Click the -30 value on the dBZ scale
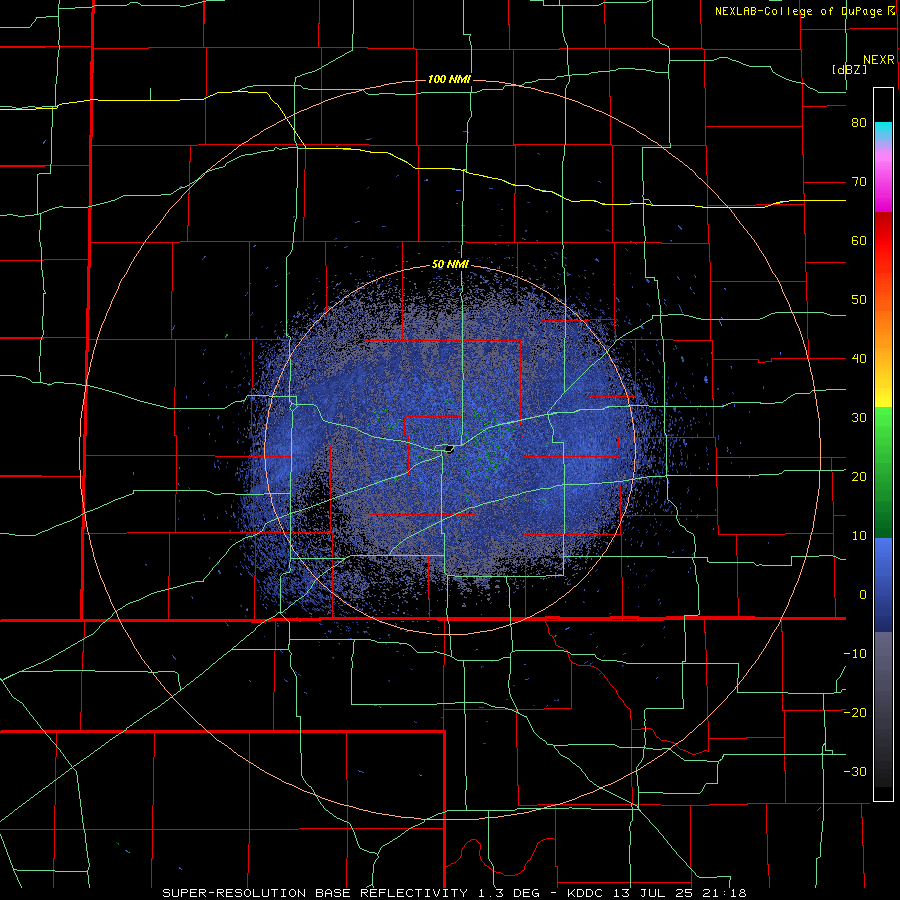The height and width of the screenshot is (900, 900). 855,771
